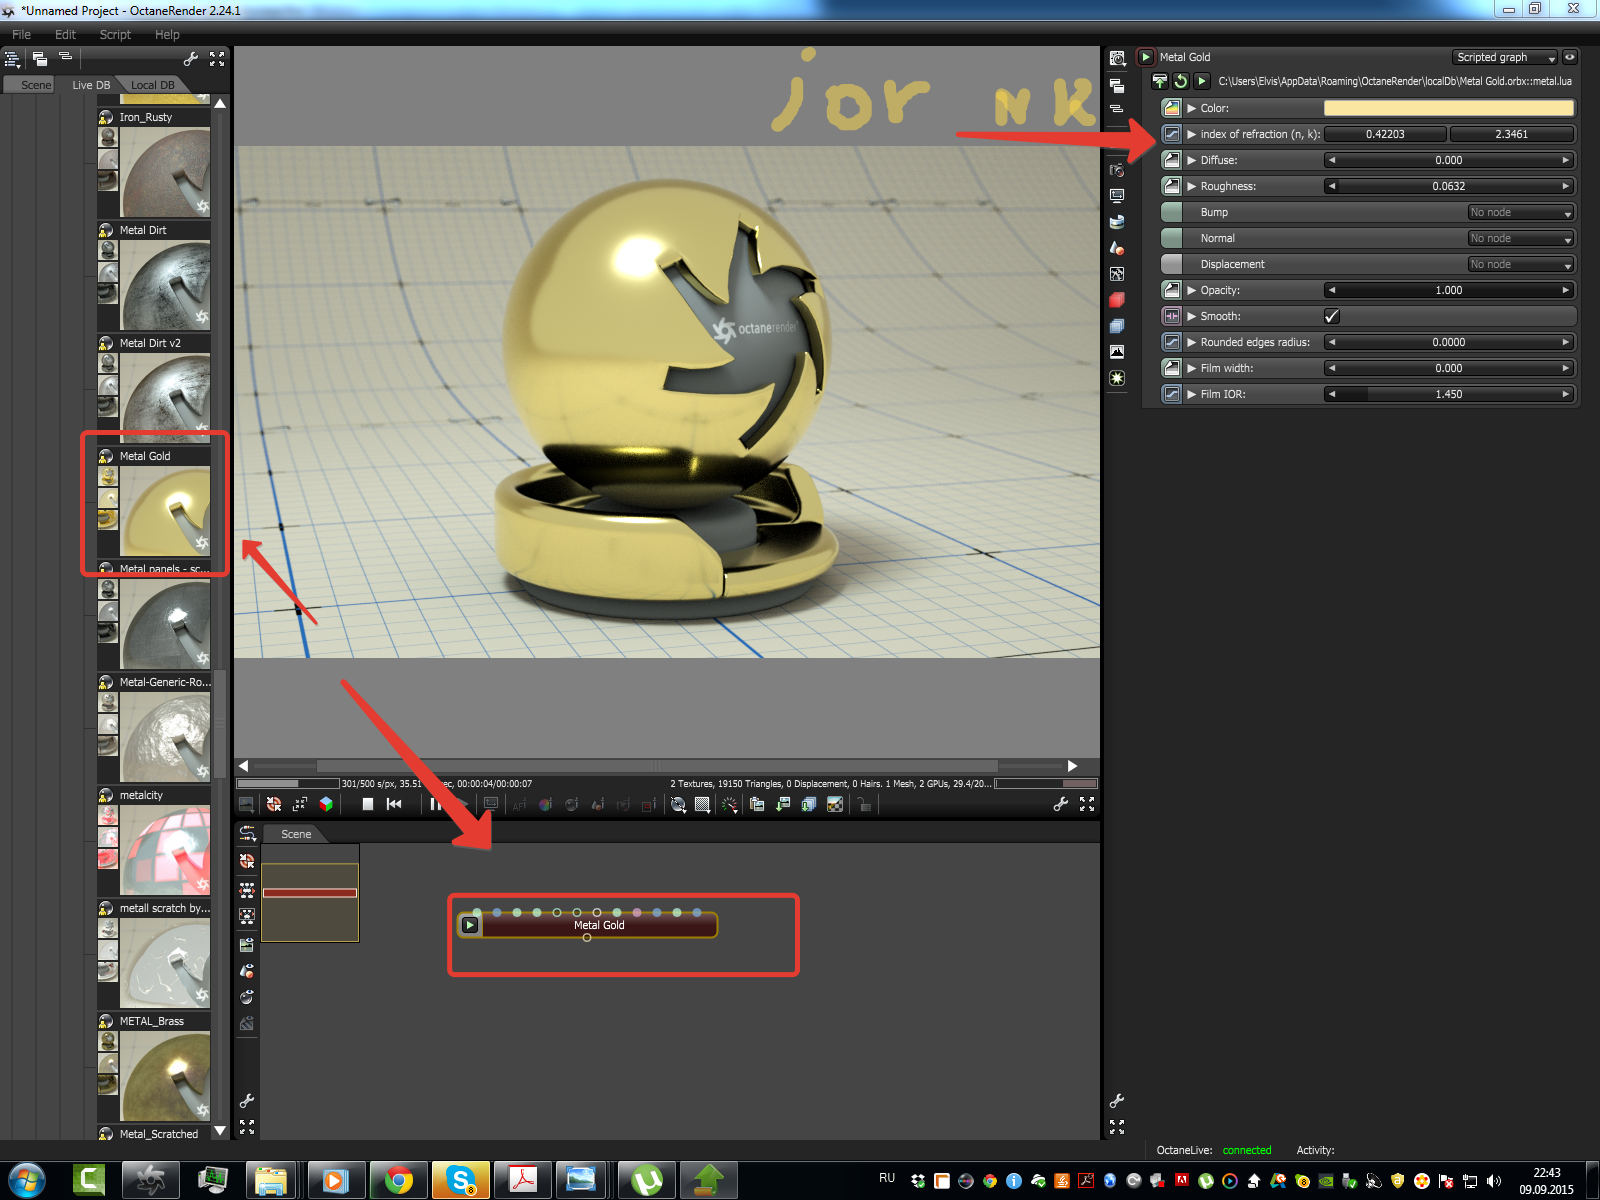
Task: Open the Help menu
Action: click(x=167, y=34)
